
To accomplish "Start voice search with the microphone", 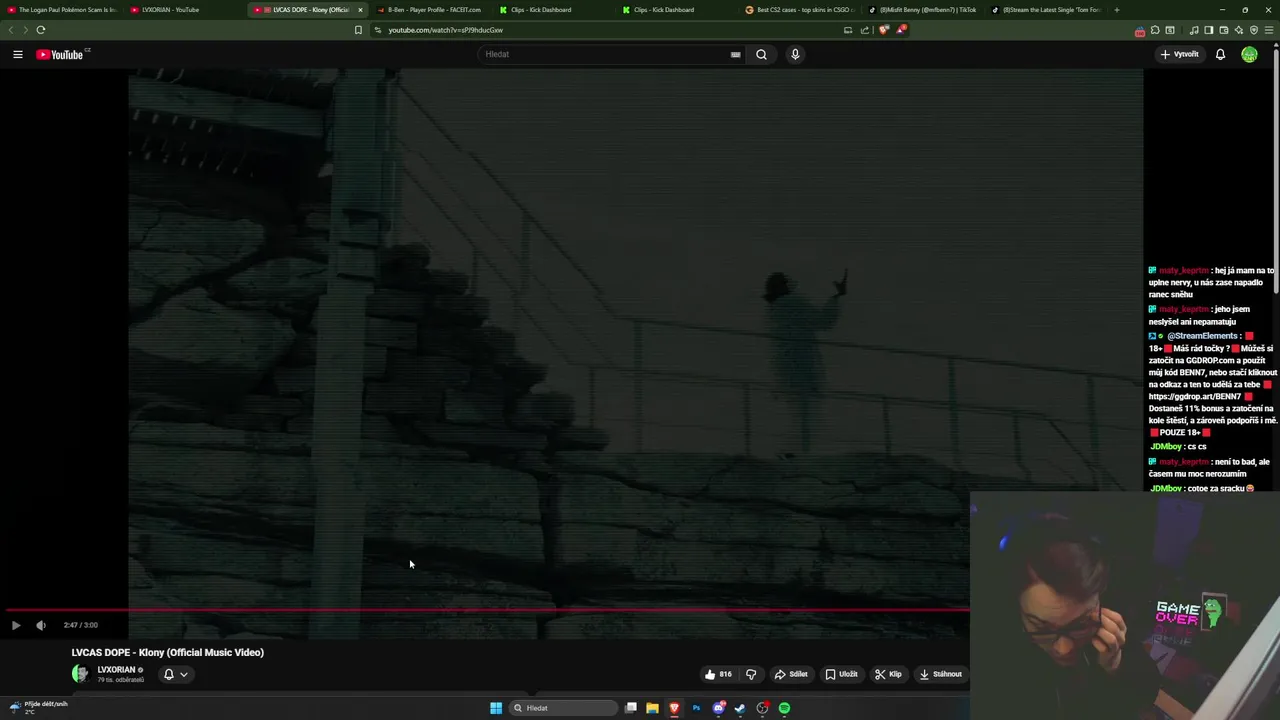I will [795, 54].
